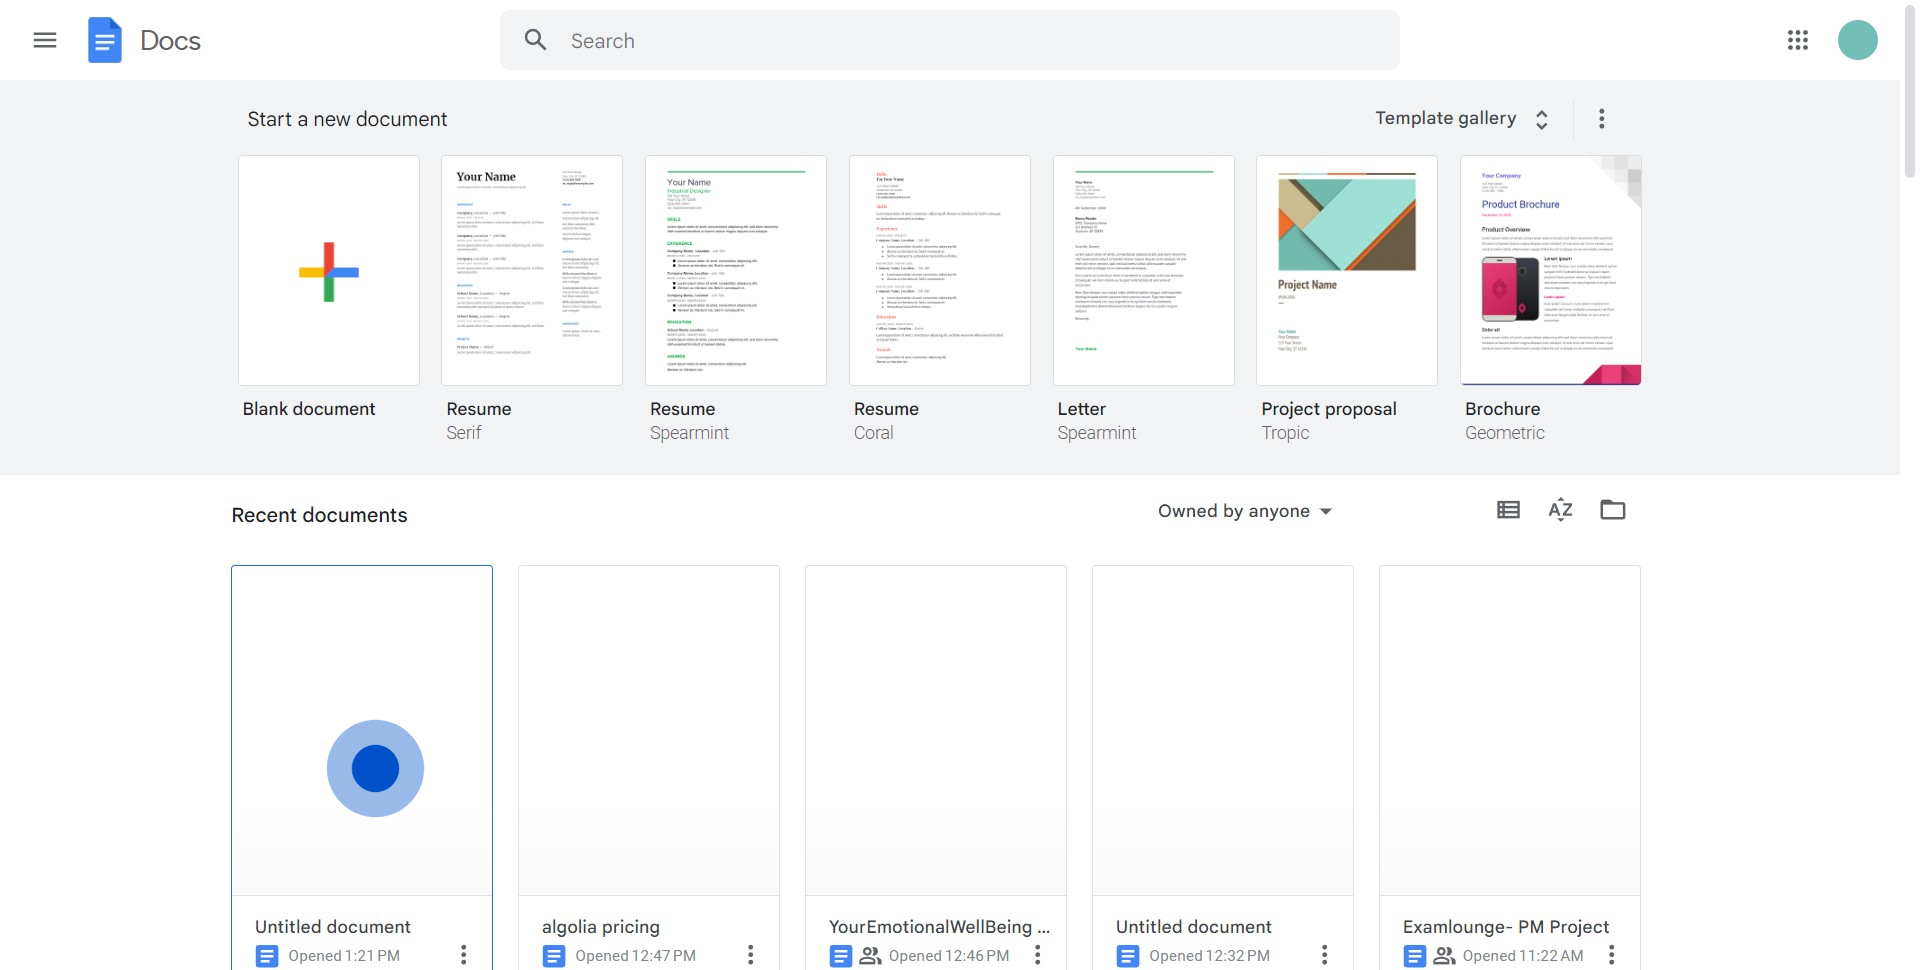Click the 'Examlounge- PM Project' title
Image resolution: width=1920 pixels, height=970 pixels.
point(1506,927)
